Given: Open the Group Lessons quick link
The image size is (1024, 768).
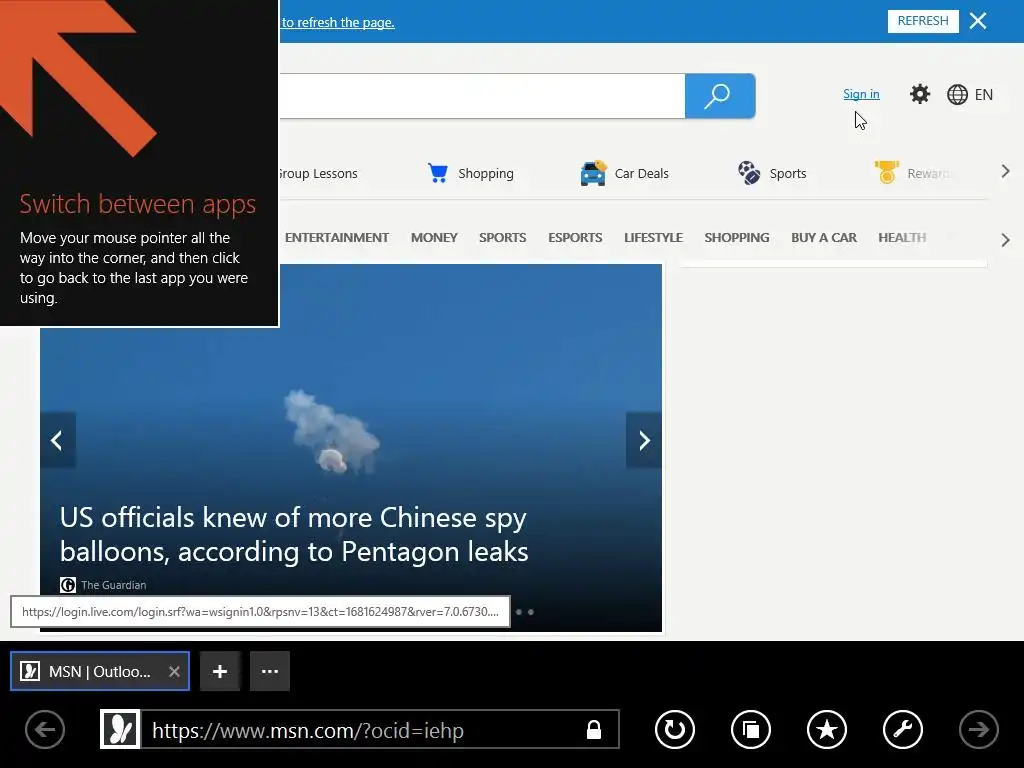Looking at the screenshot, I should point(318,174).
